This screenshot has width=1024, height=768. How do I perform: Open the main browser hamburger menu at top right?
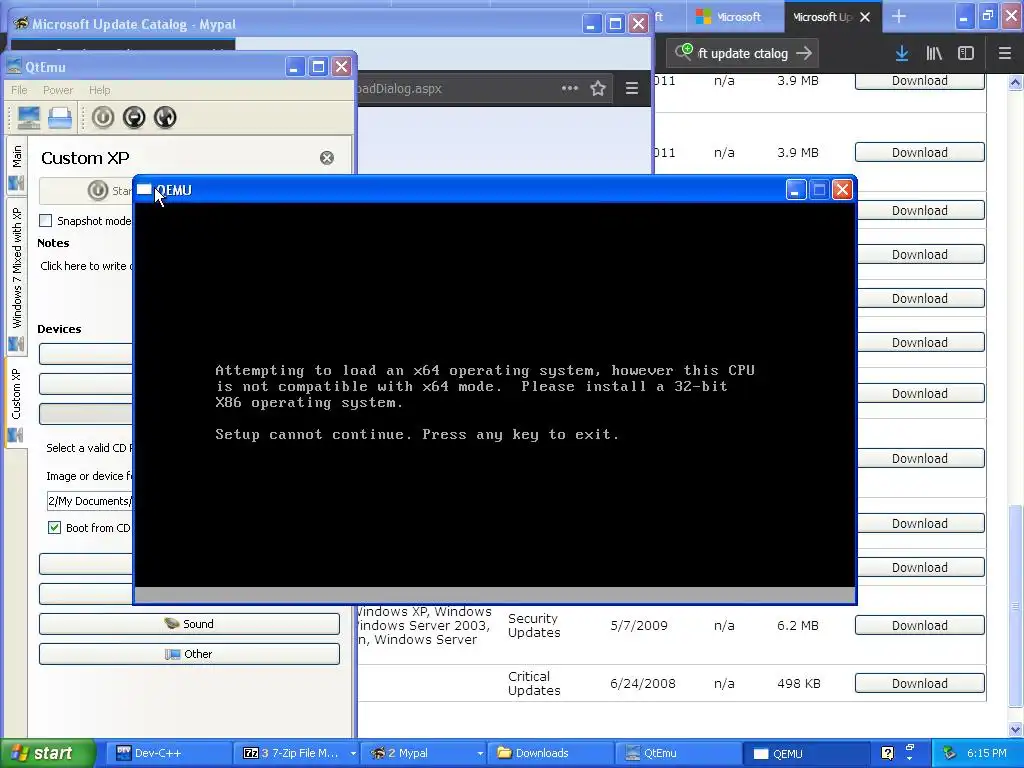coord(1005,54)
